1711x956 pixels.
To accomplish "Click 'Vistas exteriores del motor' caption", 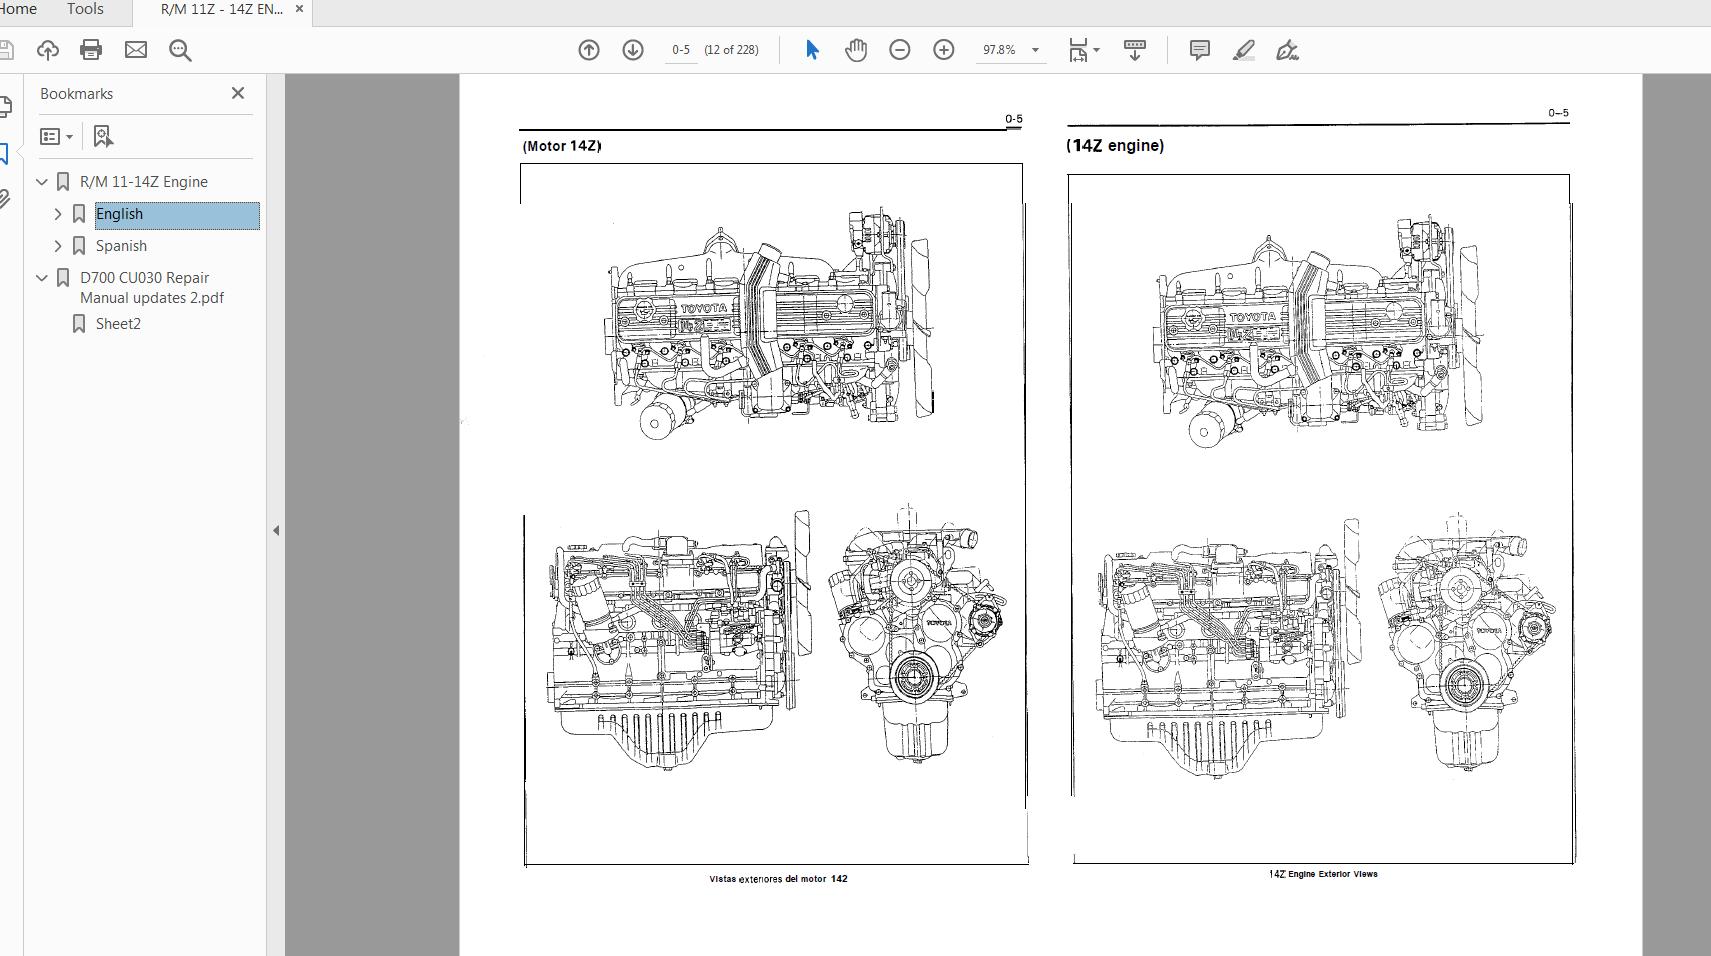I will click(768, 879).
